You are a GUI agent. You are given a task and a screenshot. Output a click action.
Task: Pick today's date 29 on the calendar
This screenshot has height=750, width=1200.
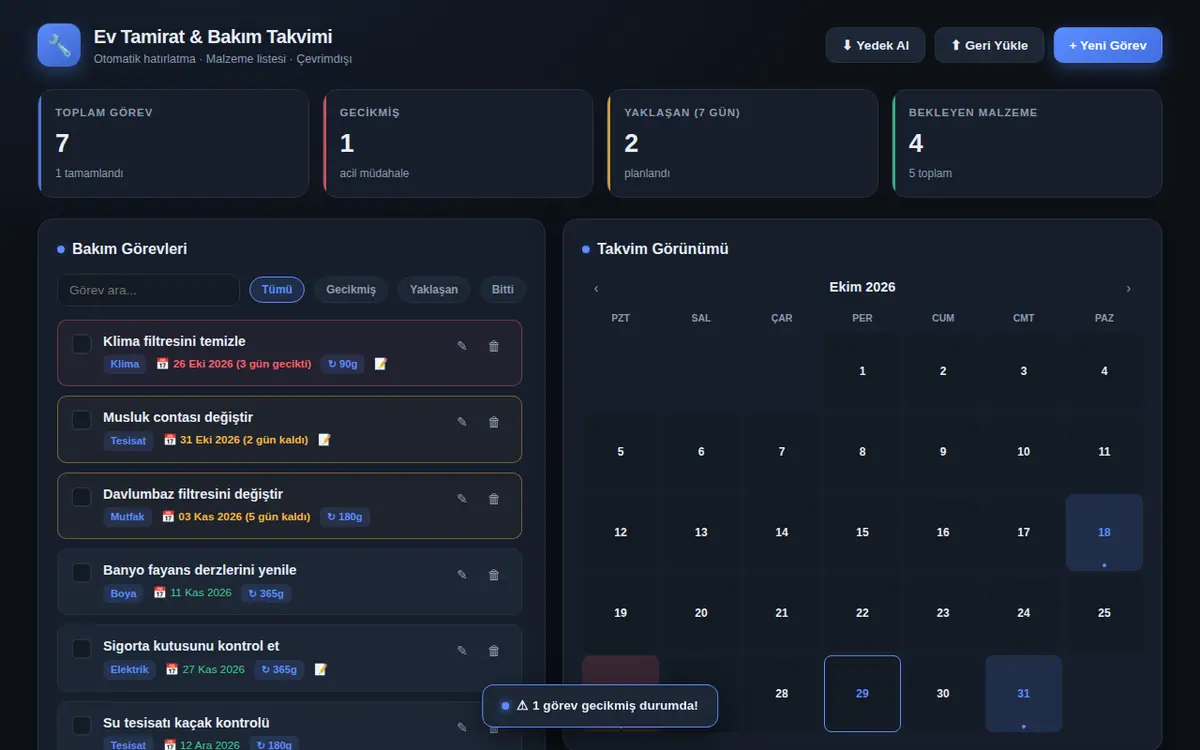862,694
